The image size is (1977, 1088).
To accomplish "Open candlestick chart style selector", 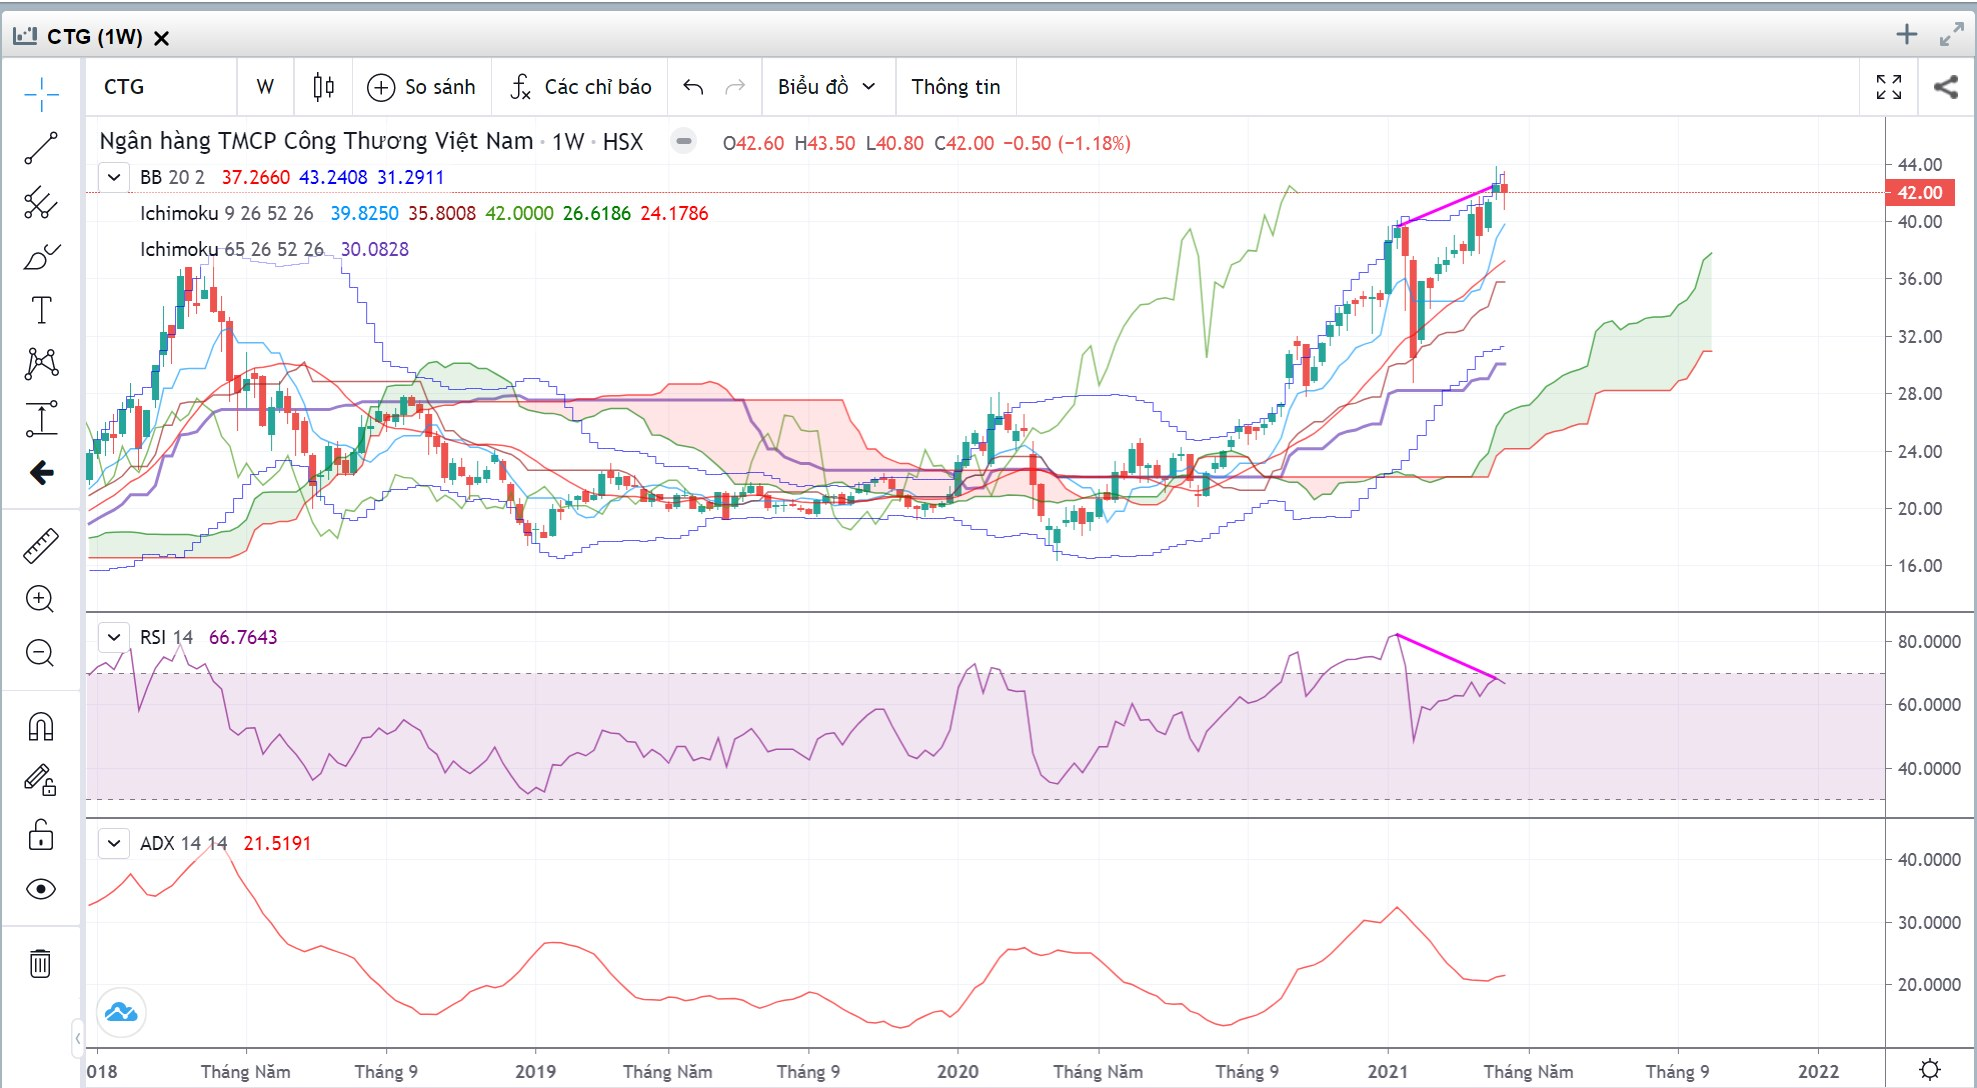I will pyautogui.click(x=323, y=87).
